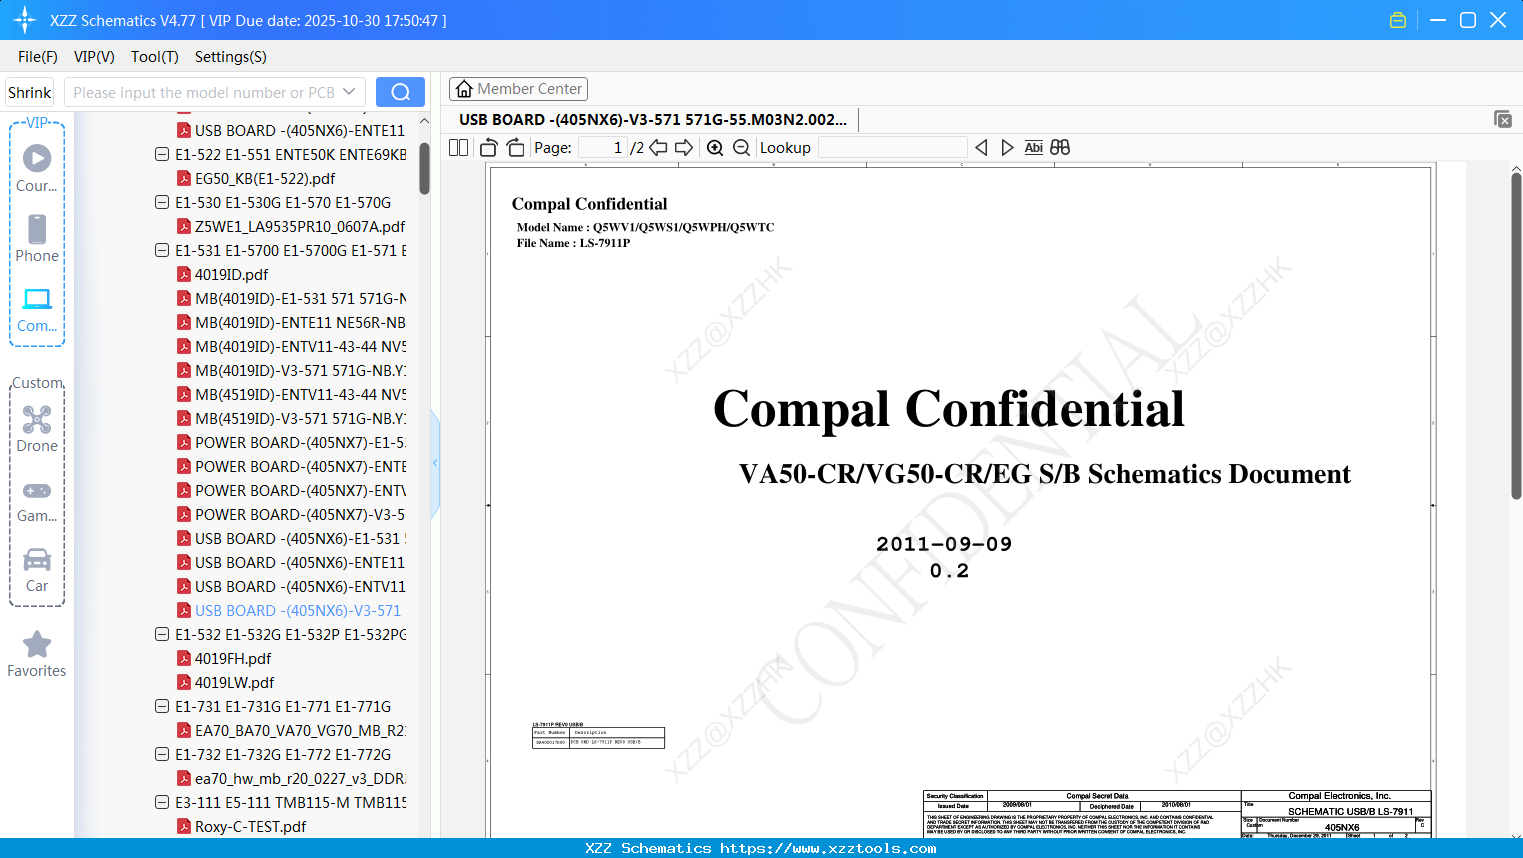Open MB(4019ID)-ENTE11 NE56R-NB file

(x=300, y=322)
